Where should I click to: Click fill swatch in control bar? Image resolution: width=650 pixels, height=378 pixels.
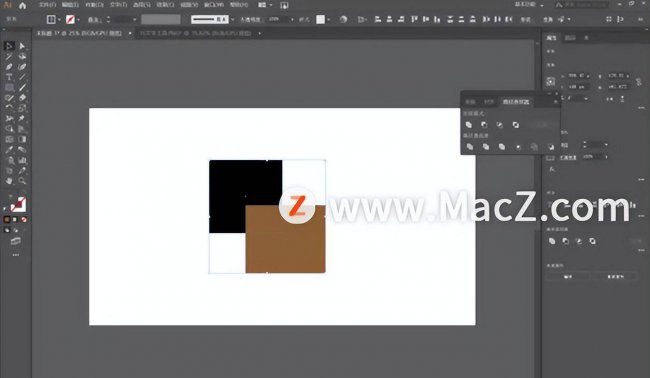point(51,19)
